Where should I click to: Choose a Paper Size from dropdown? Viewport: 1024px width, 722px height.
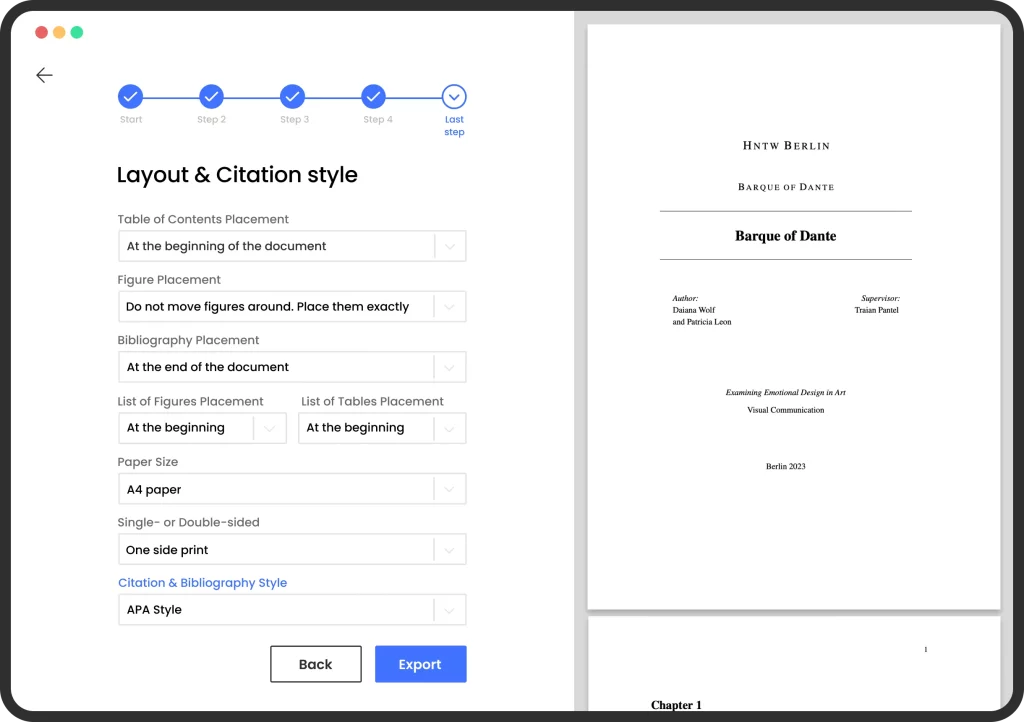[291, 489]
